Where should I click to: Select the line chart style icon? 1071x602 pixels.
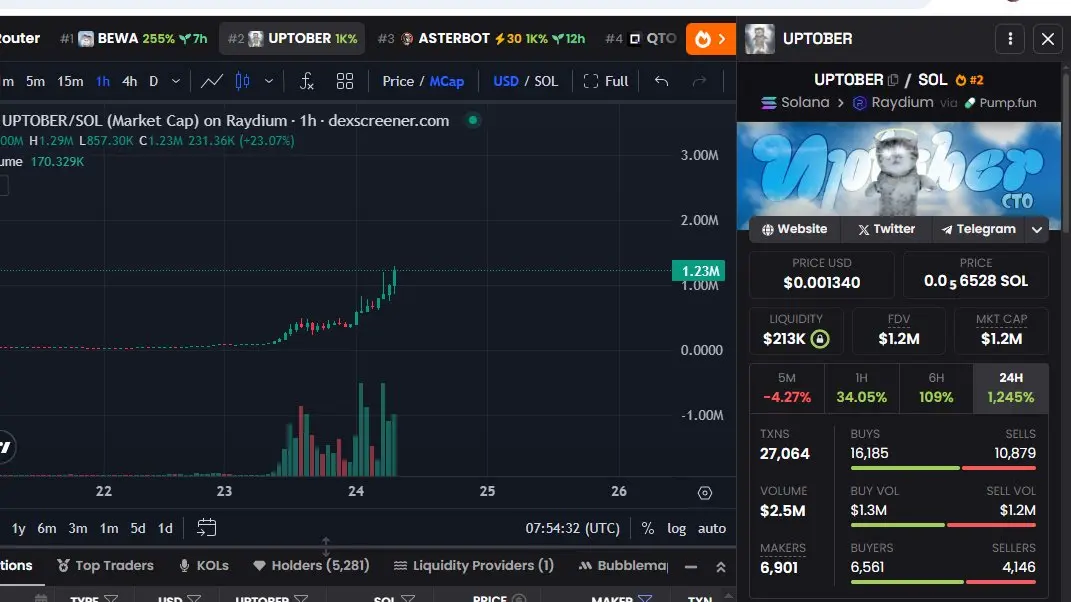tap(212, 81)
